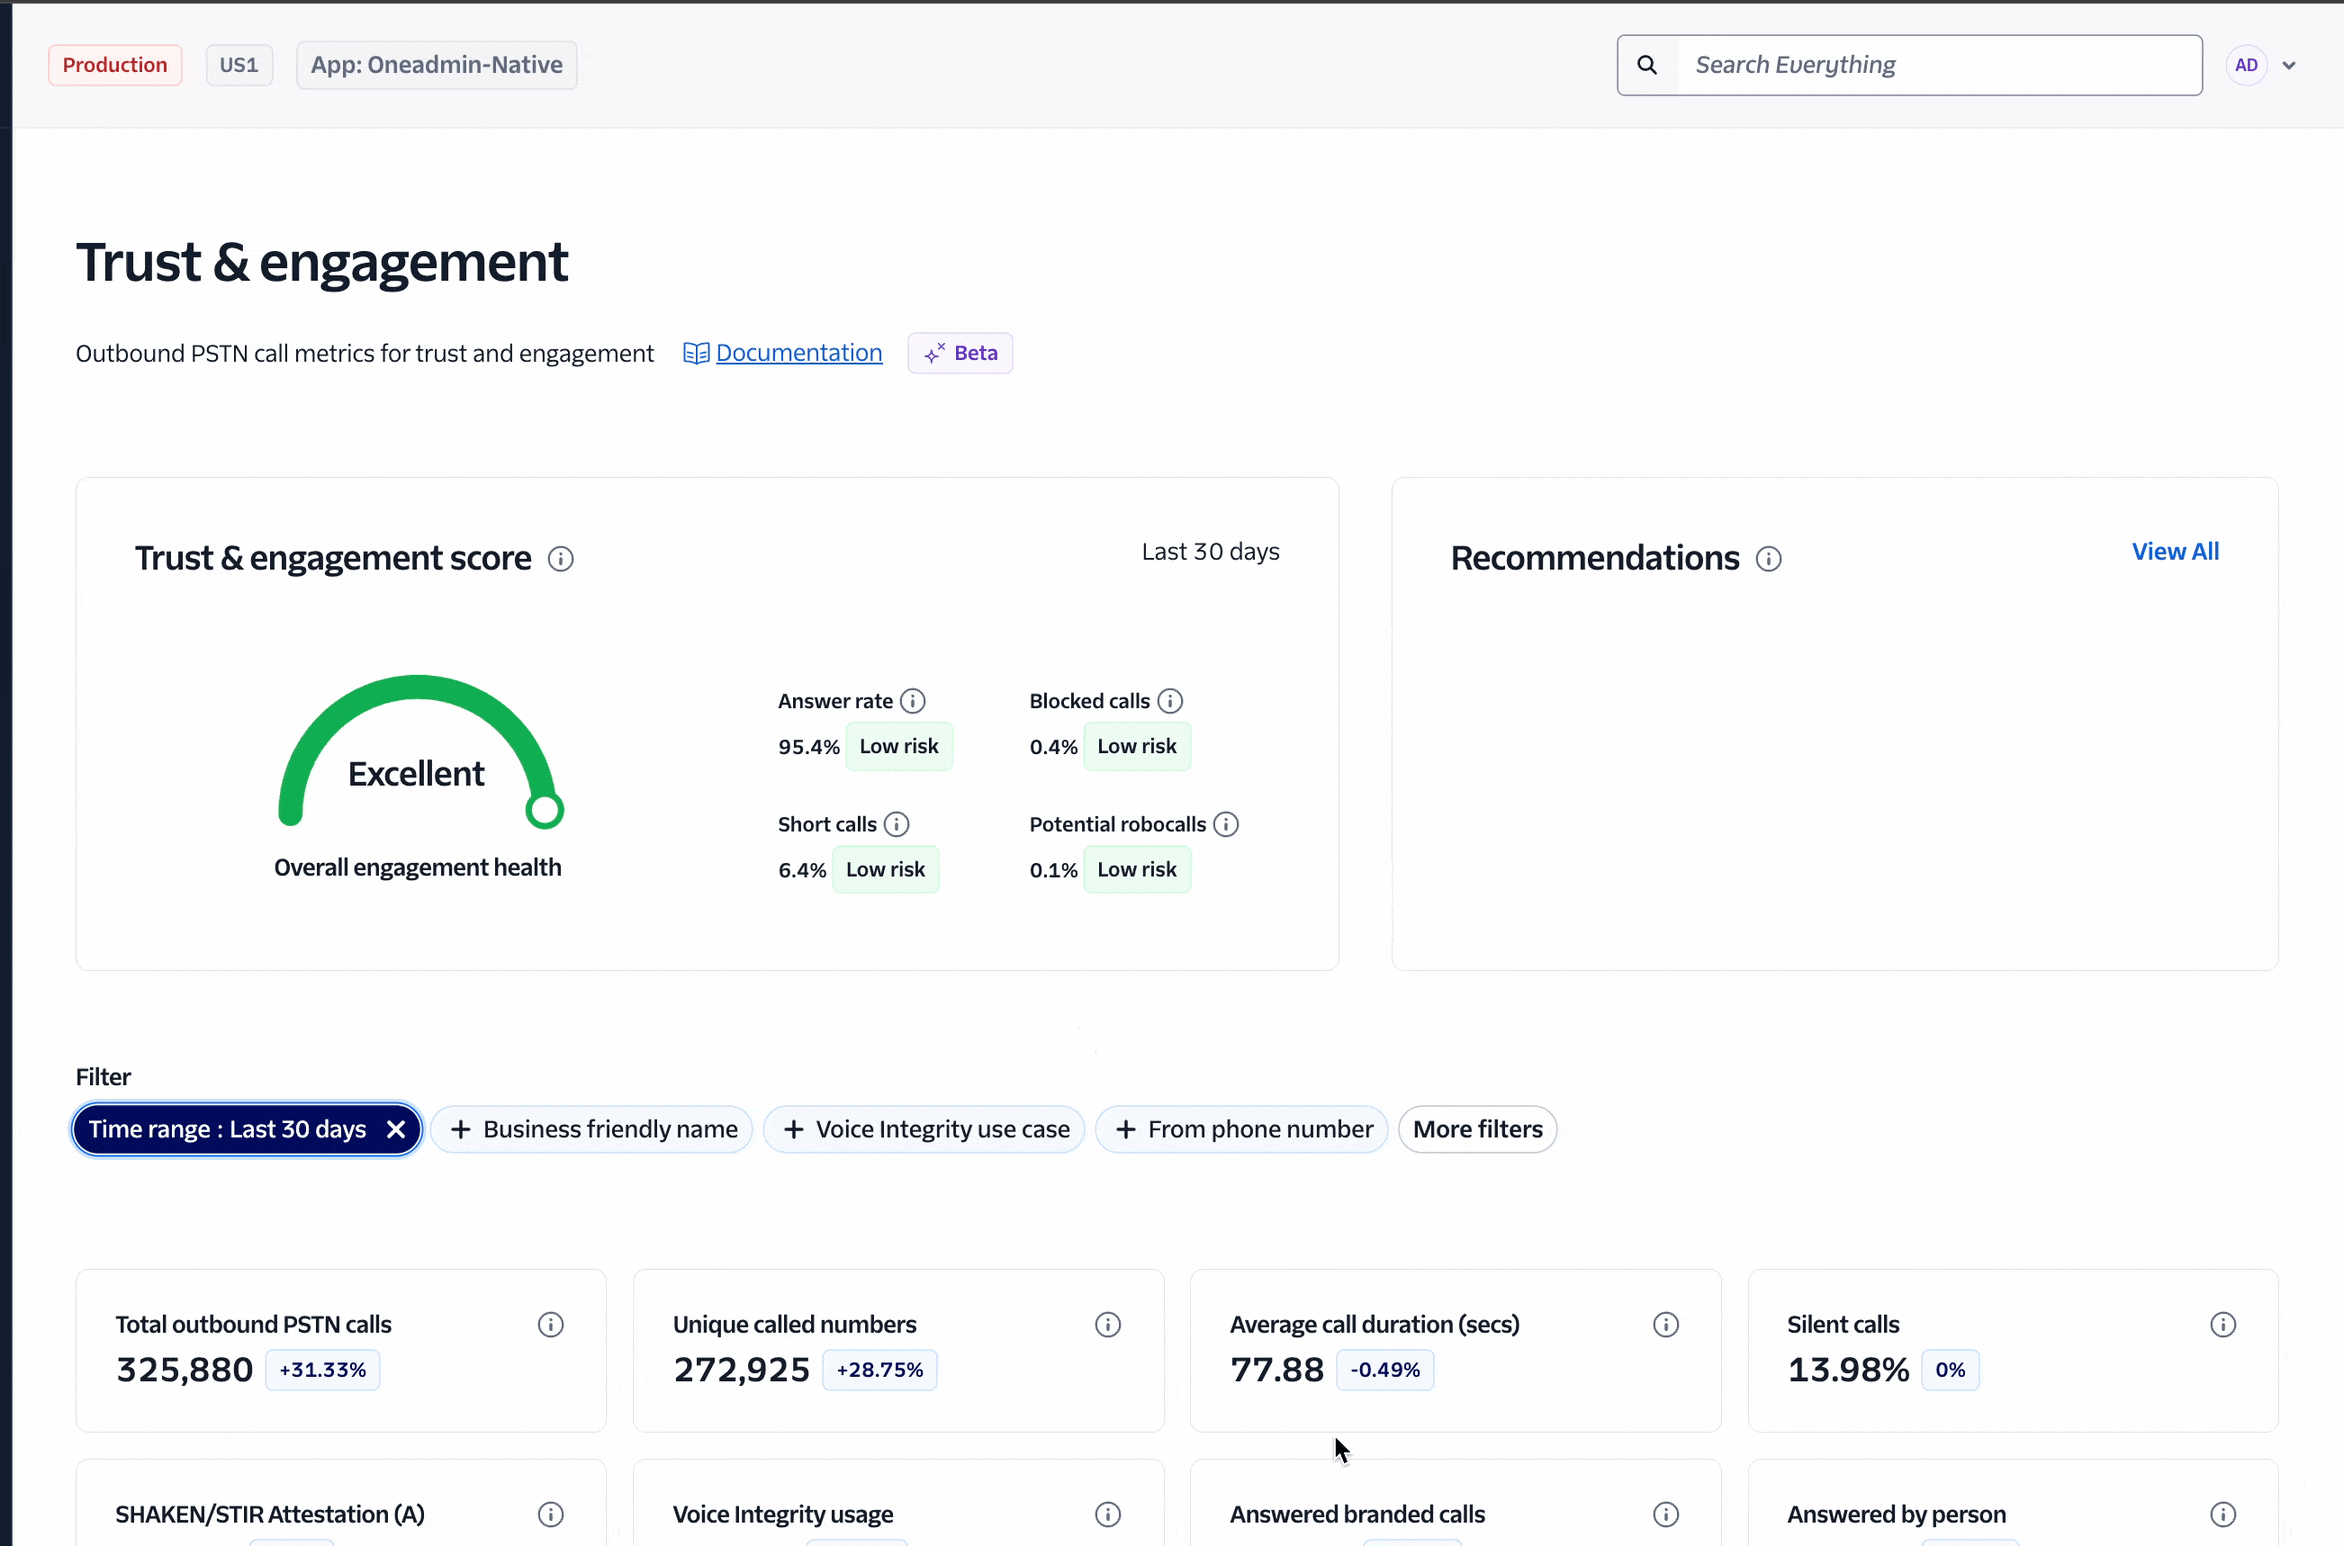Click Overall engagement health label

point(418,868)
